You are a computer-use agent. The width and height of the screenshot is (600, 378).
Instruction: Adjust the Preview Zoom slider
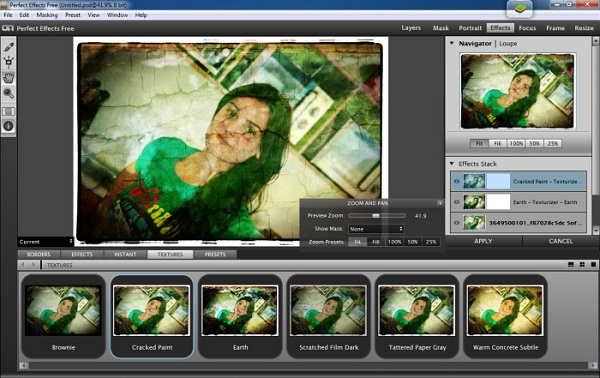tap(376, 216)
